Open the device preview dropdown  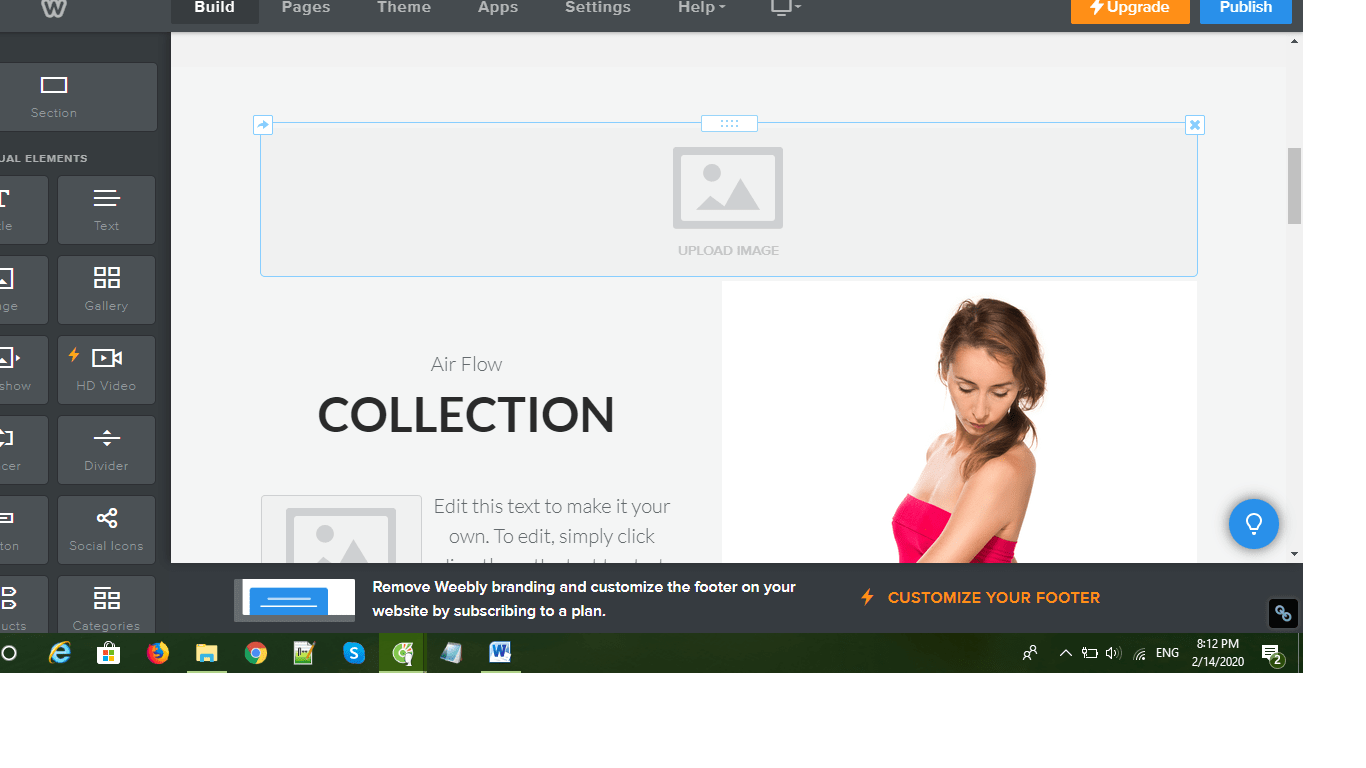tap(784, 8)
